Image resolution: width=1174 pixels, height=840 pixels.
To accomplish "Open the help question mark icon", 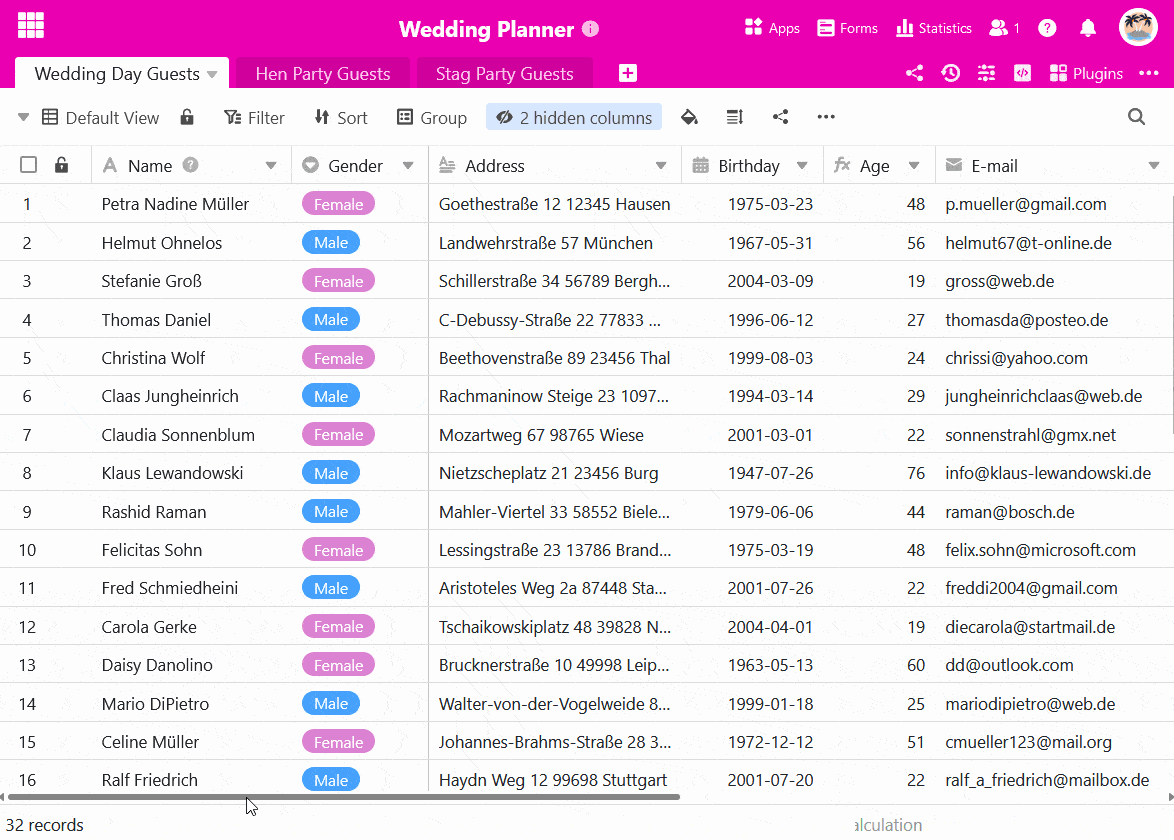I will 1047,28.
